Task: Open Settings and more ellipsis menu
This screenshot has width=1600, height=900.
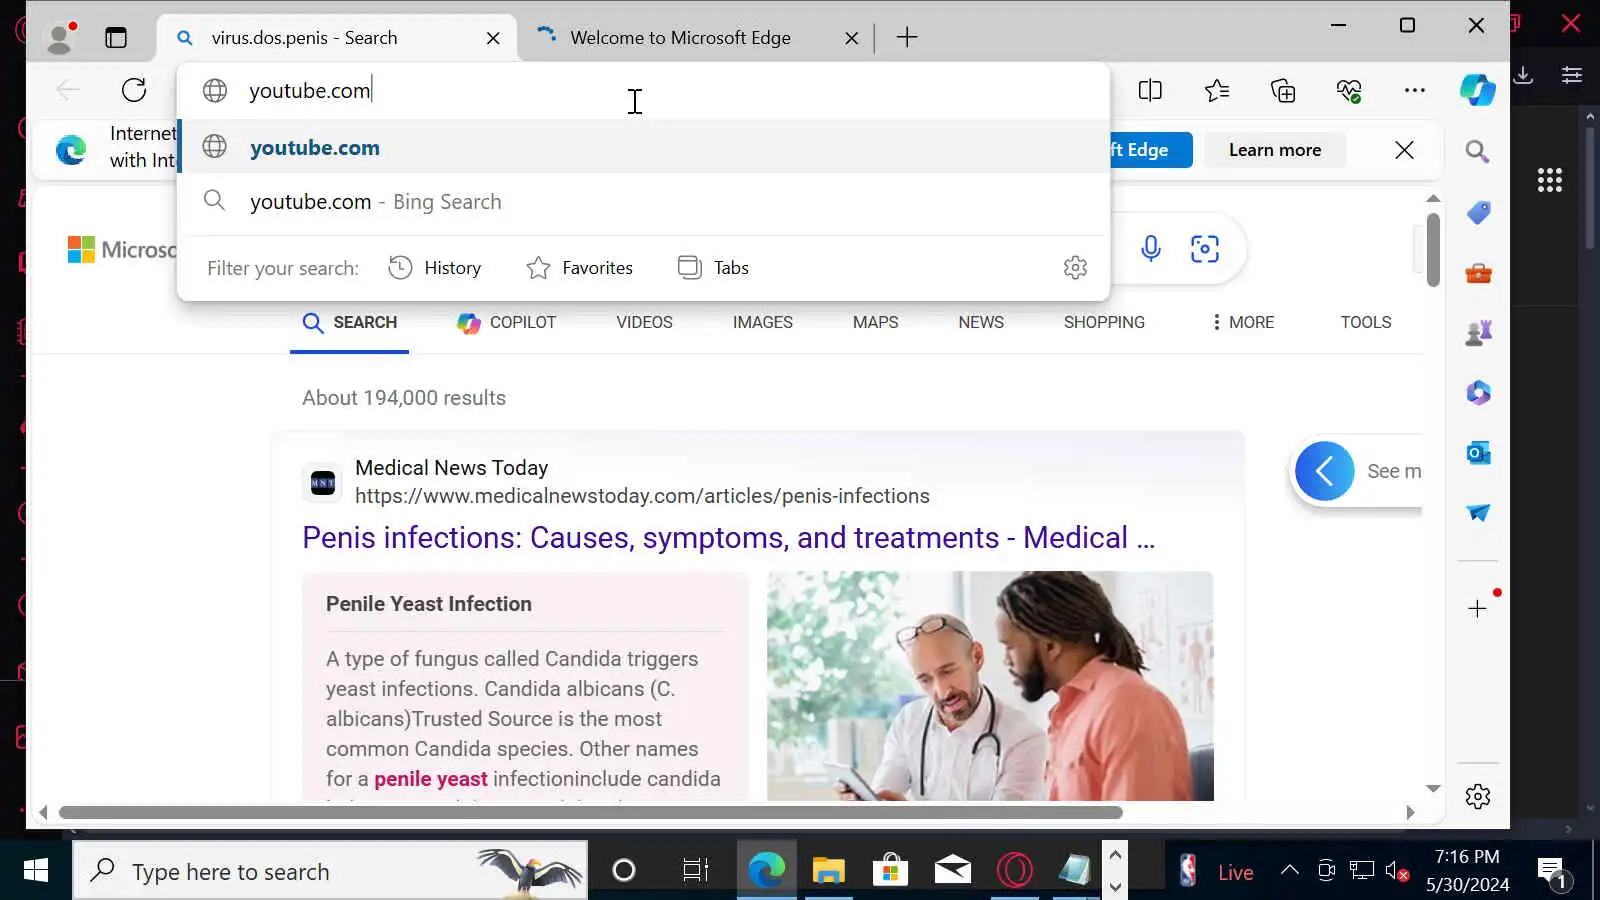Action: pyautogui.click(x=1414, y=90)
